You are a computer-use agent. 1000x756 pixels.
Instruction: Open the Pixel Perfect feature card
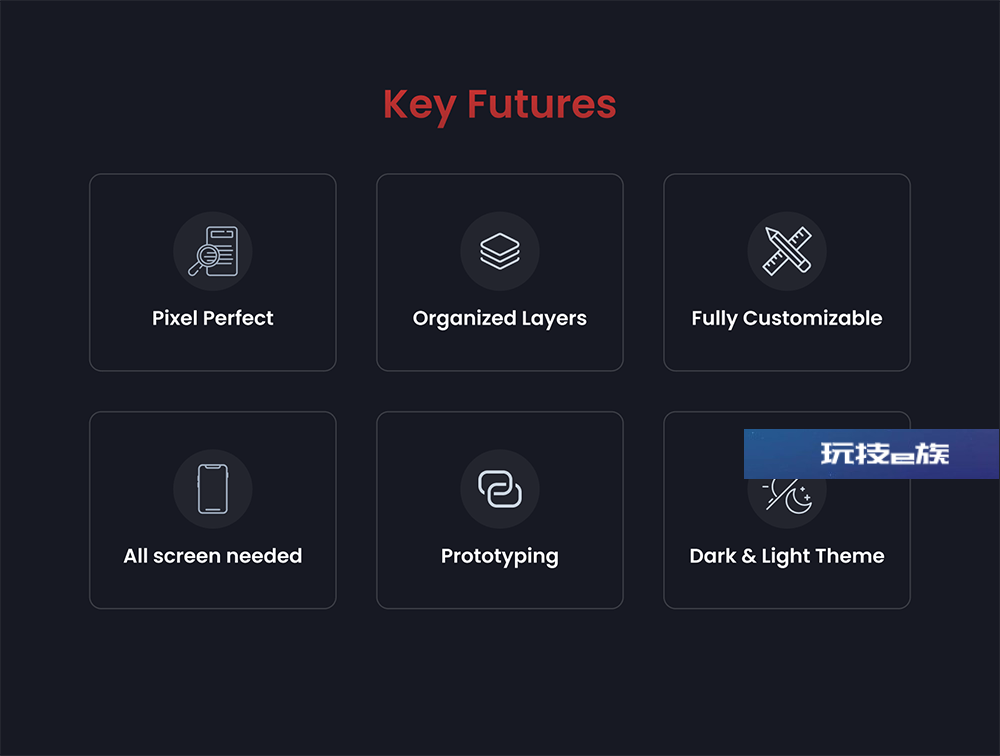click(x=213, y=272)
